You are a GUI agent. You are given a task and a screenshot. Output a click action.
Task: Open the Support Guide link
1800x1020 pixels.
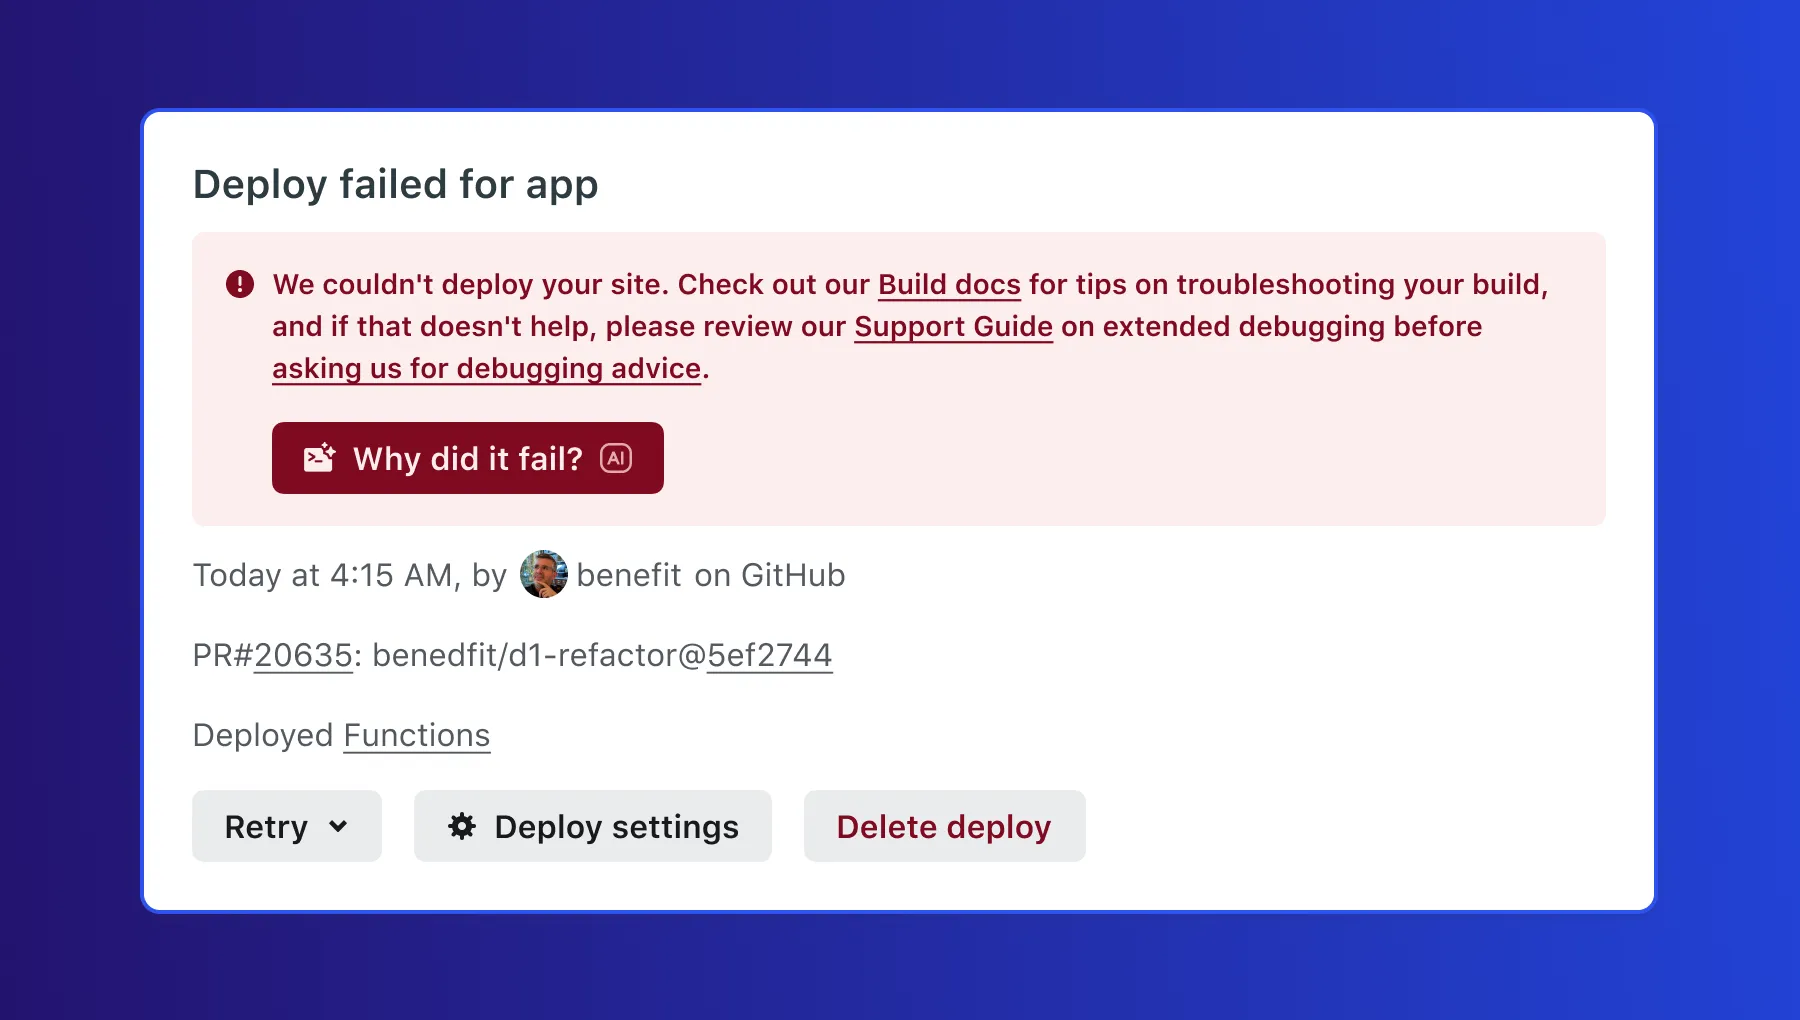pos(952,327)
